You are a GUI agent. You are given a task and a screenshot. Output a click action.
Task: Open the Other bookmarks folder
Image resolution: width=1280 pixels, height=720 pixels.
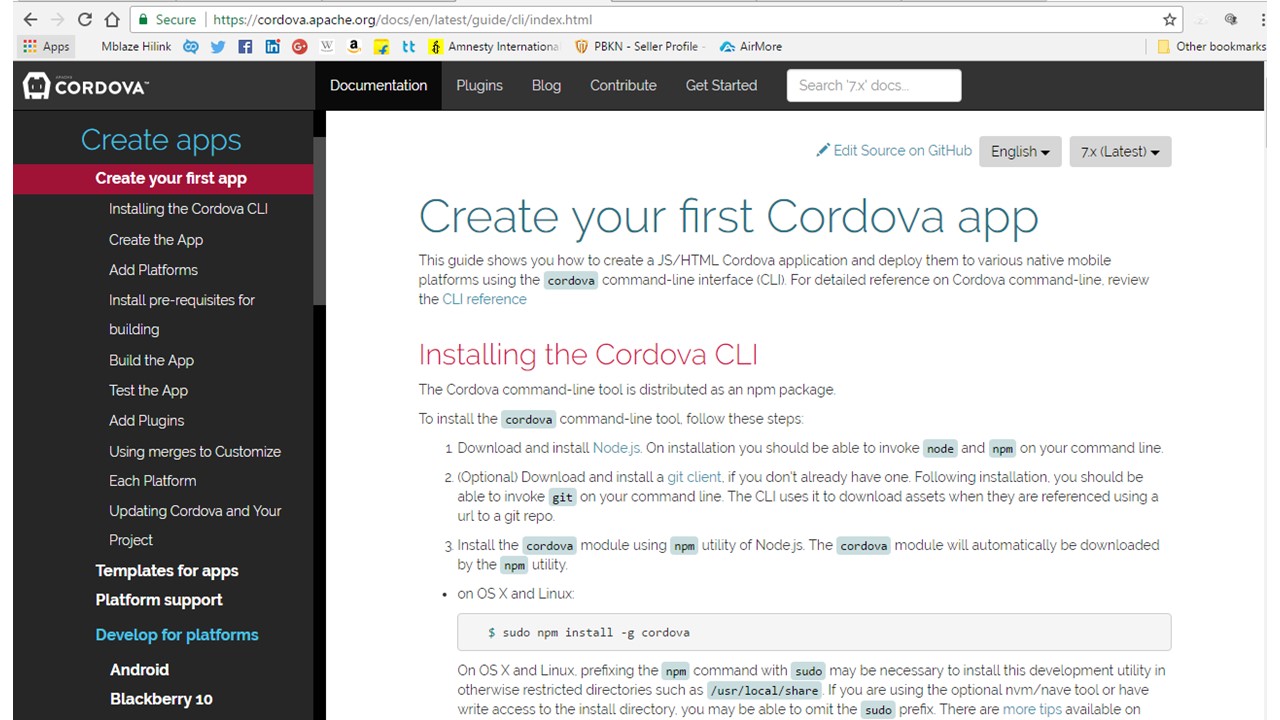point(1211,46)
